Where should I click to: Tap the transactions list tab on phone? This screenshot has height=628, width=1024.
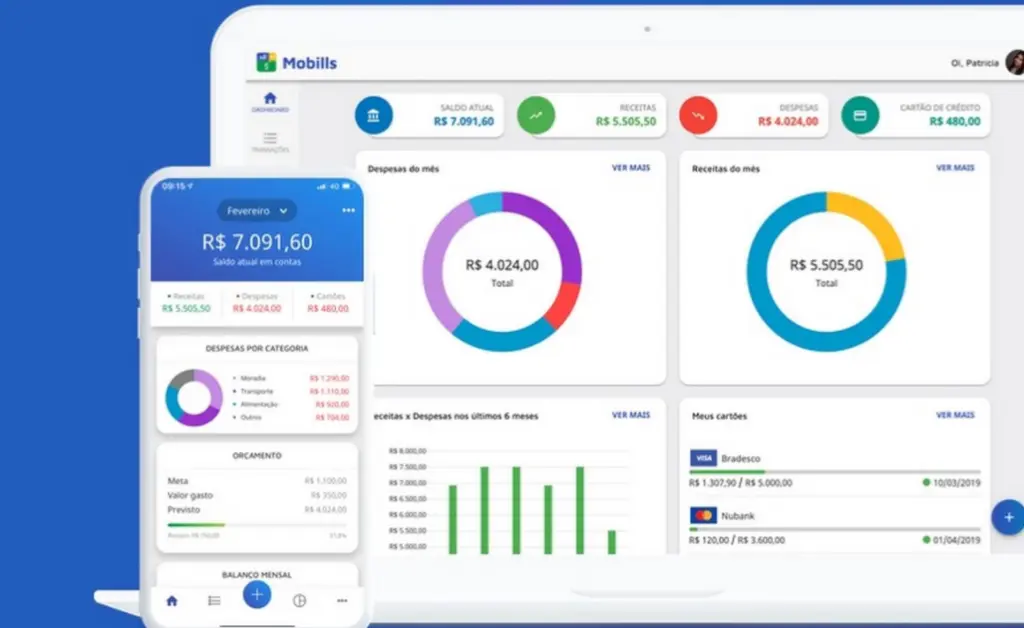click(214, 601)
